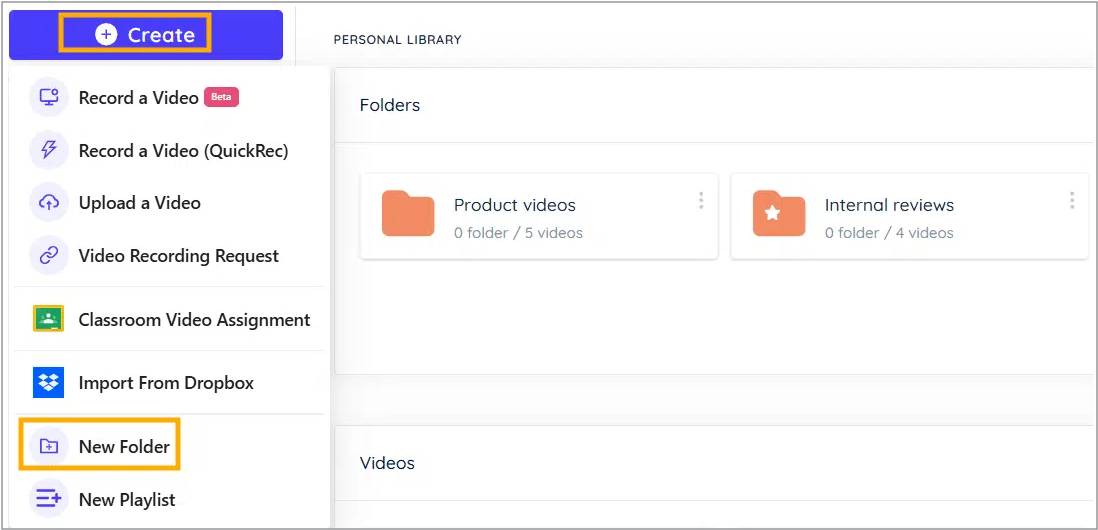The height and width of the screenshot is (530, 1098).
Task: Choose New Playlist option
Action: [127, 500]
